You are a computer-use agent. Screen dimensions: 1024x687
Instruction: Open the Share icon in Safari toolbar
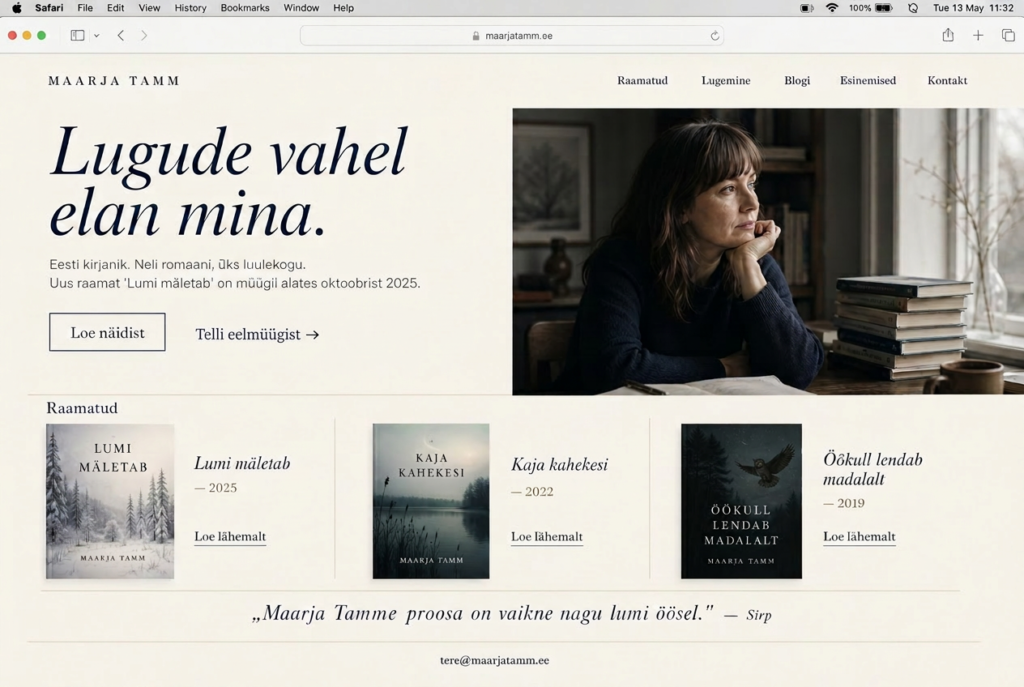pyautogui.click(x=948, y=35)
